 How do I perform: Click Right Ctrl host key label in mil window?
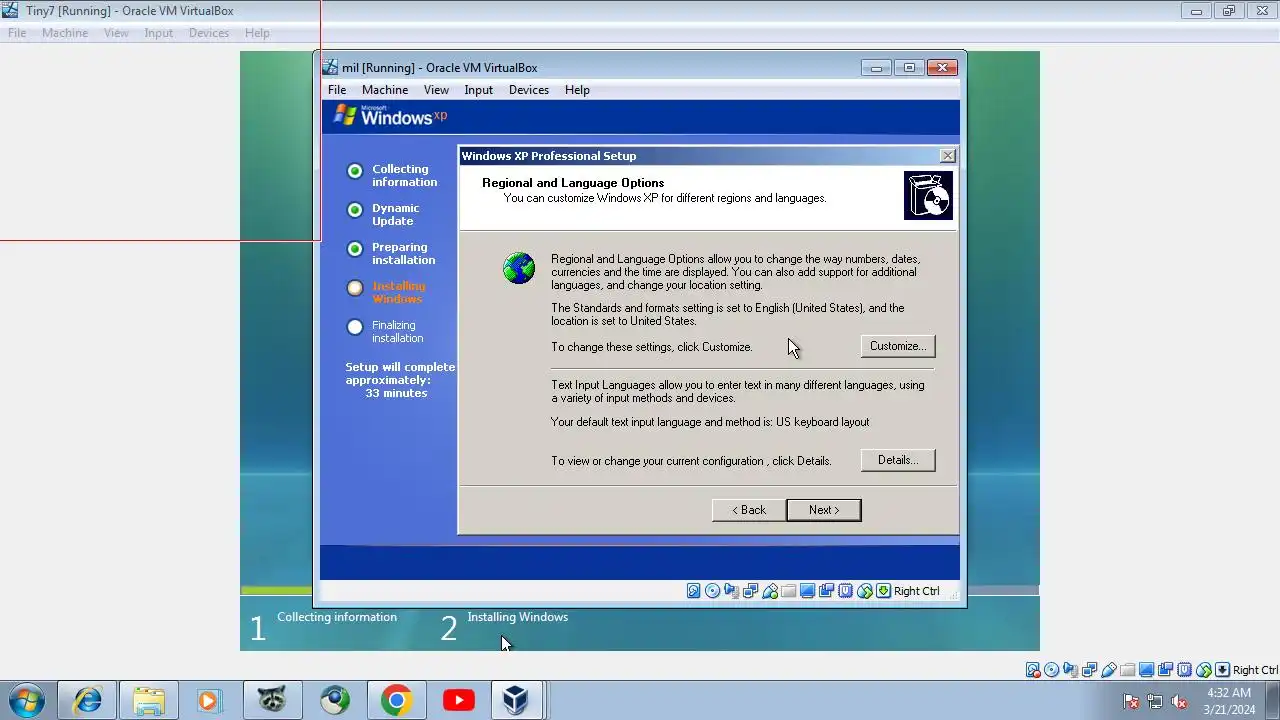[917, 591]
